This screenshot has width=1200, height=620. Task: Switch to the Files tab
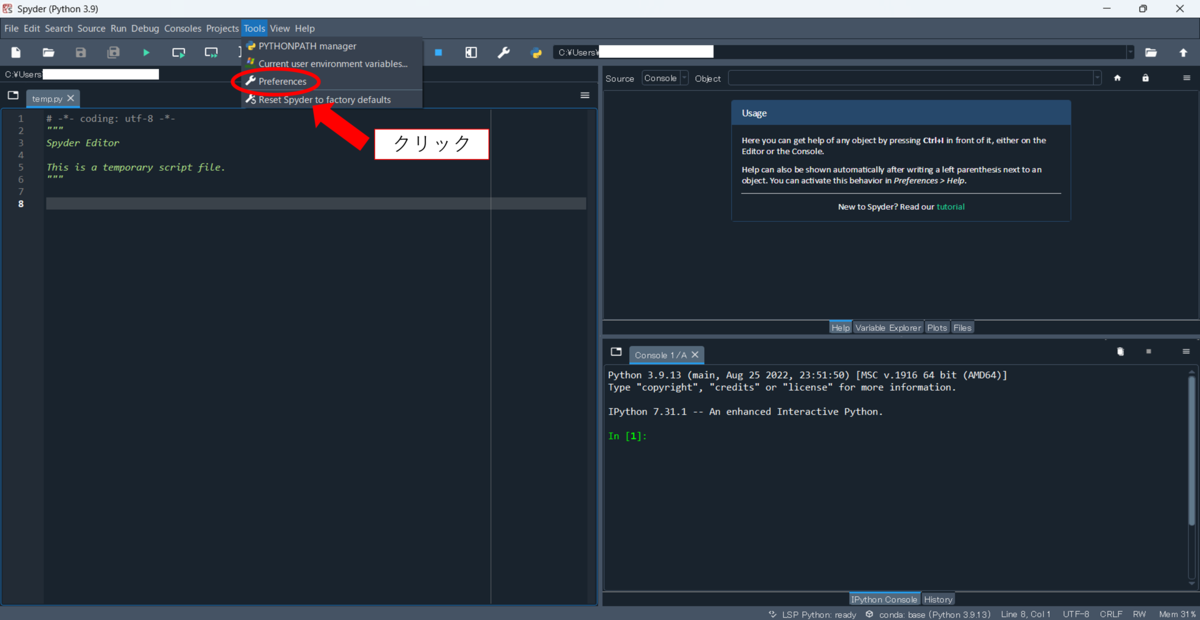click(x=962, y=327)
